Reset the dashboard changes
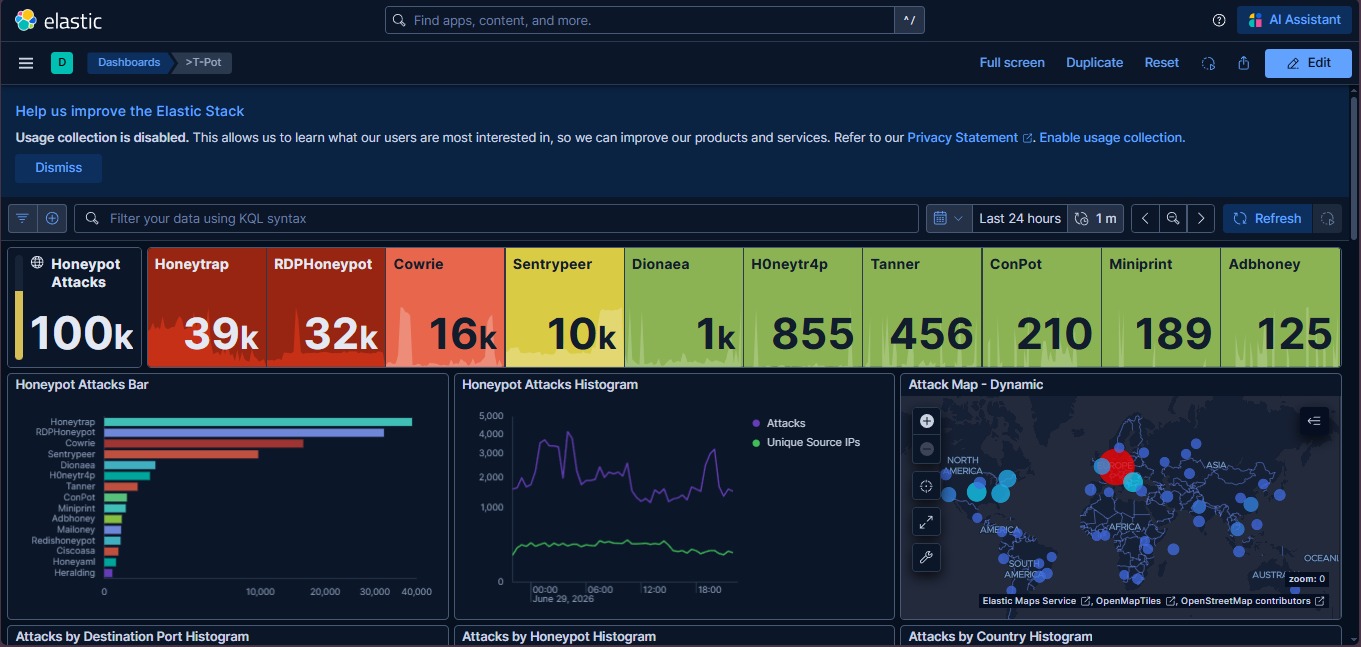Screen dimensions: 1361x647 coord(1162,63)
